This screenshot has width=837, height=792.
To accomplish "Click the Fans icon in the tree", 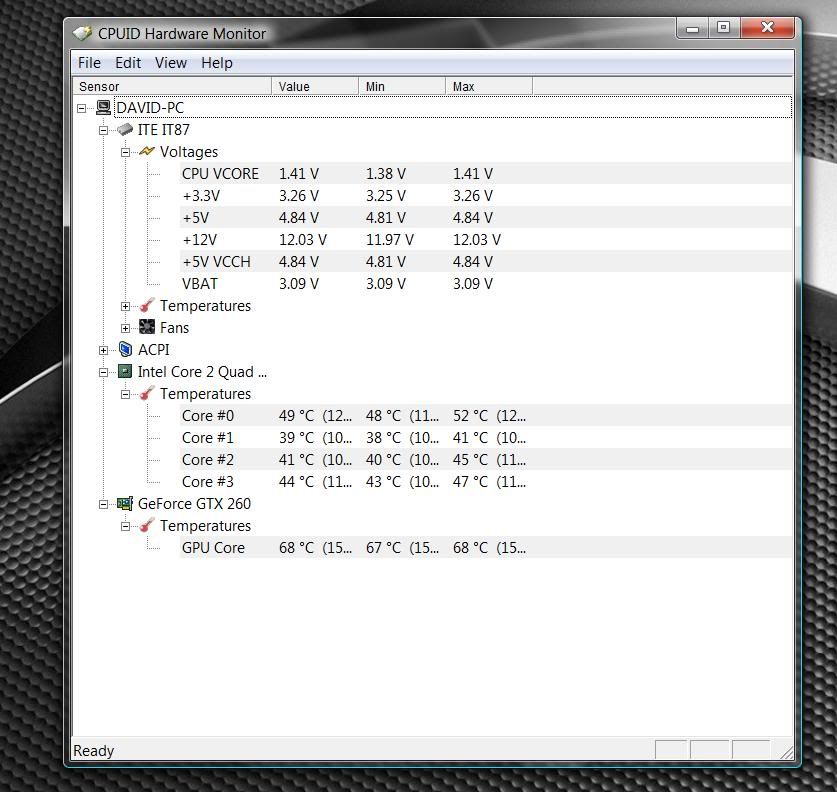I will 147,328.
